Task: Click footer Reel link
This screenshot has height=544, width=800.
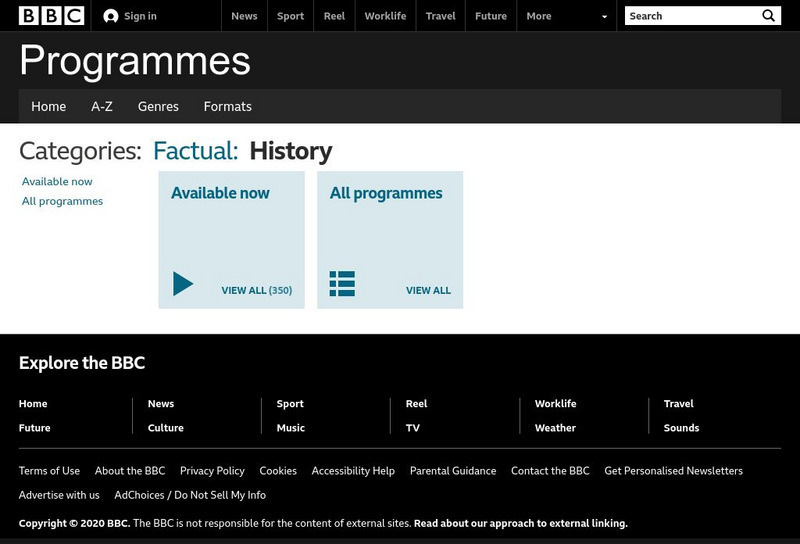Action: 416,404
